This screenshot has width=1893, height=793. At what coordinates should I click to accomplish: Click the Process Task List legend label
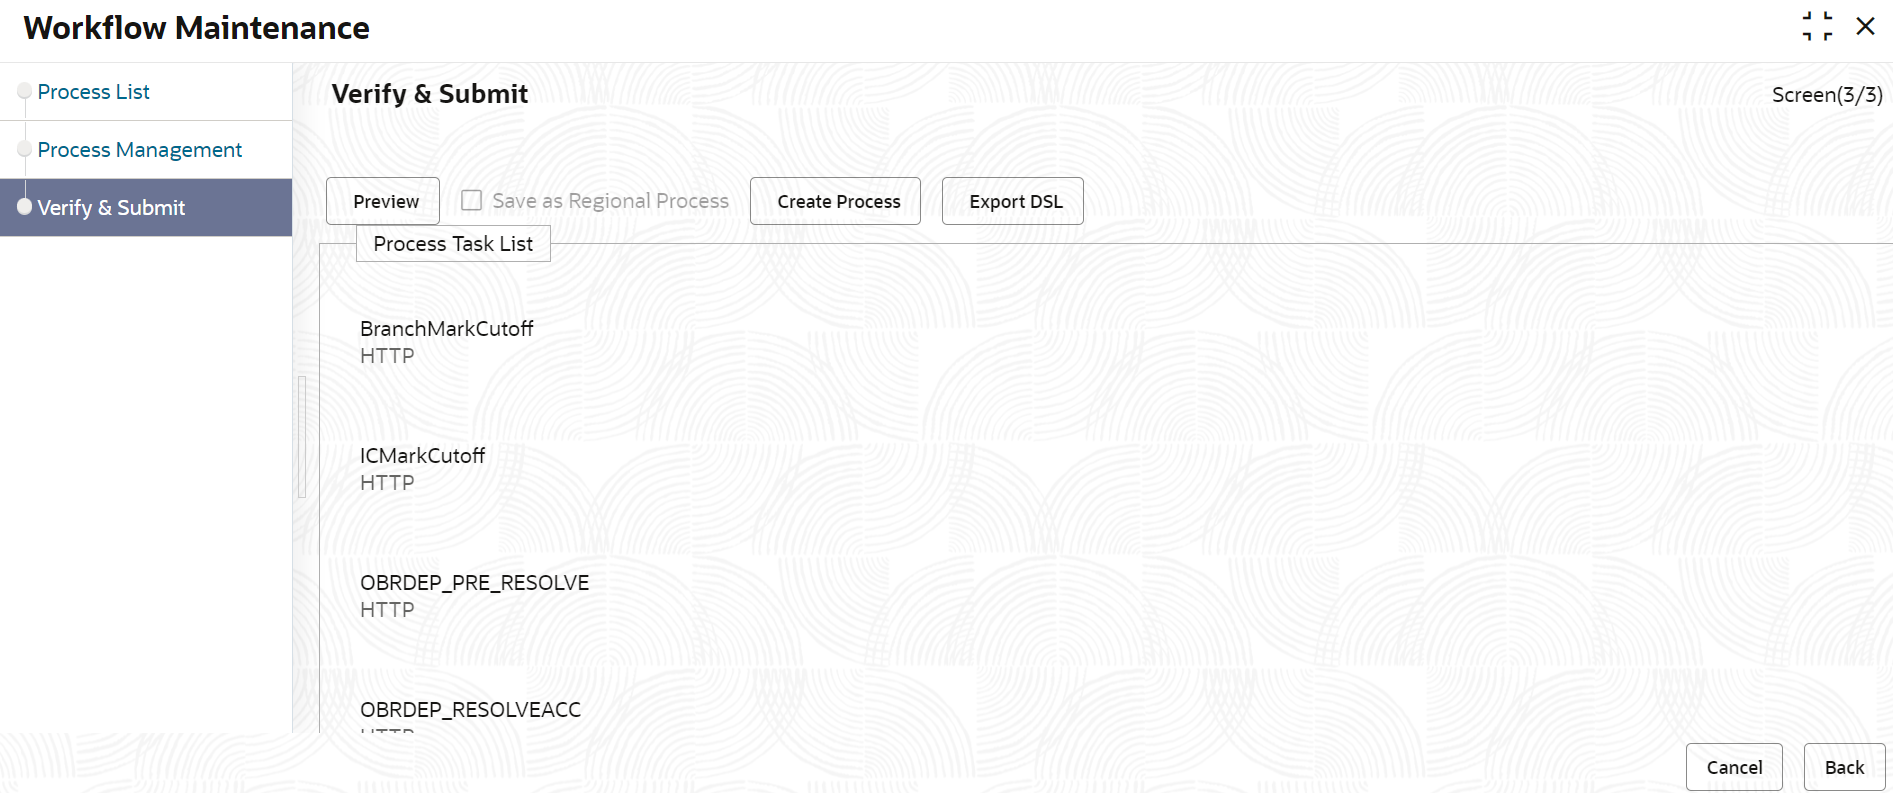tap(453, 244)
